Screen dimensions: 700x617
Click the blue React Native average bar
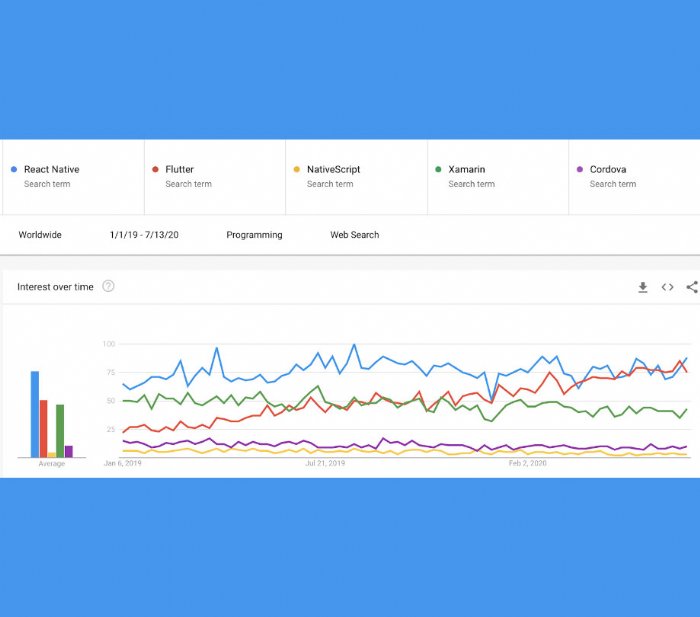(x=35, y=415)
